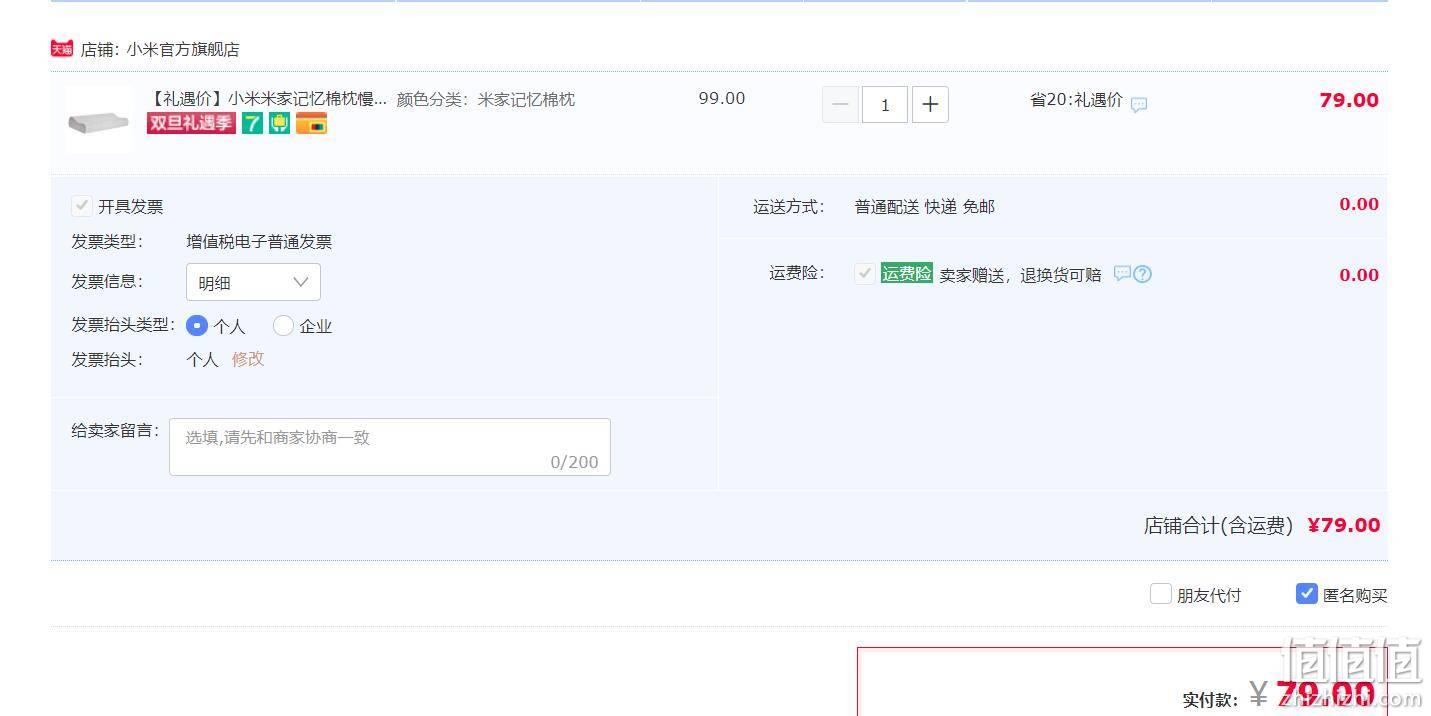Viewport: 1431px width, 716px height.
Task: Click the Tmall logo beside the store name
Action: pos(62,48)
